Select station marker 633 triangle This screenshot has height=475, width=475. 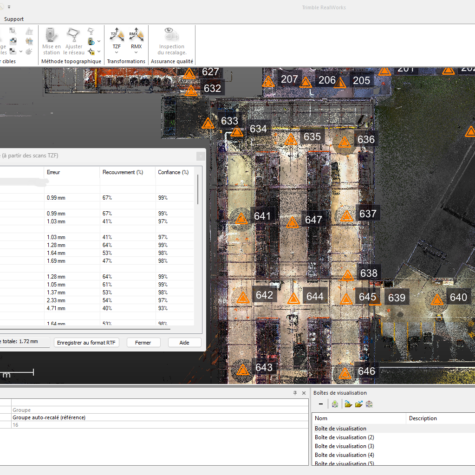pos(208,124)
